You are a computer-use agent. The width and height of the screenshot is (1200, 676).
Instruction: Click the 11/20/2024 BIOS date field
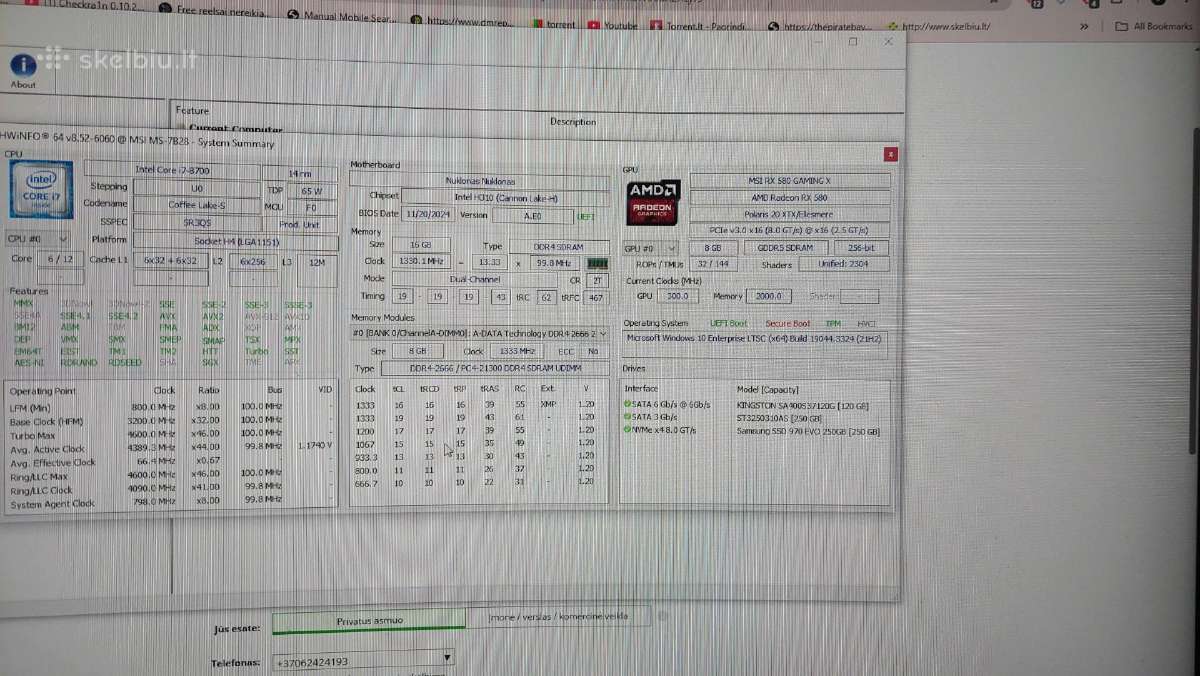pyautogui.click(x=429, y=214)
